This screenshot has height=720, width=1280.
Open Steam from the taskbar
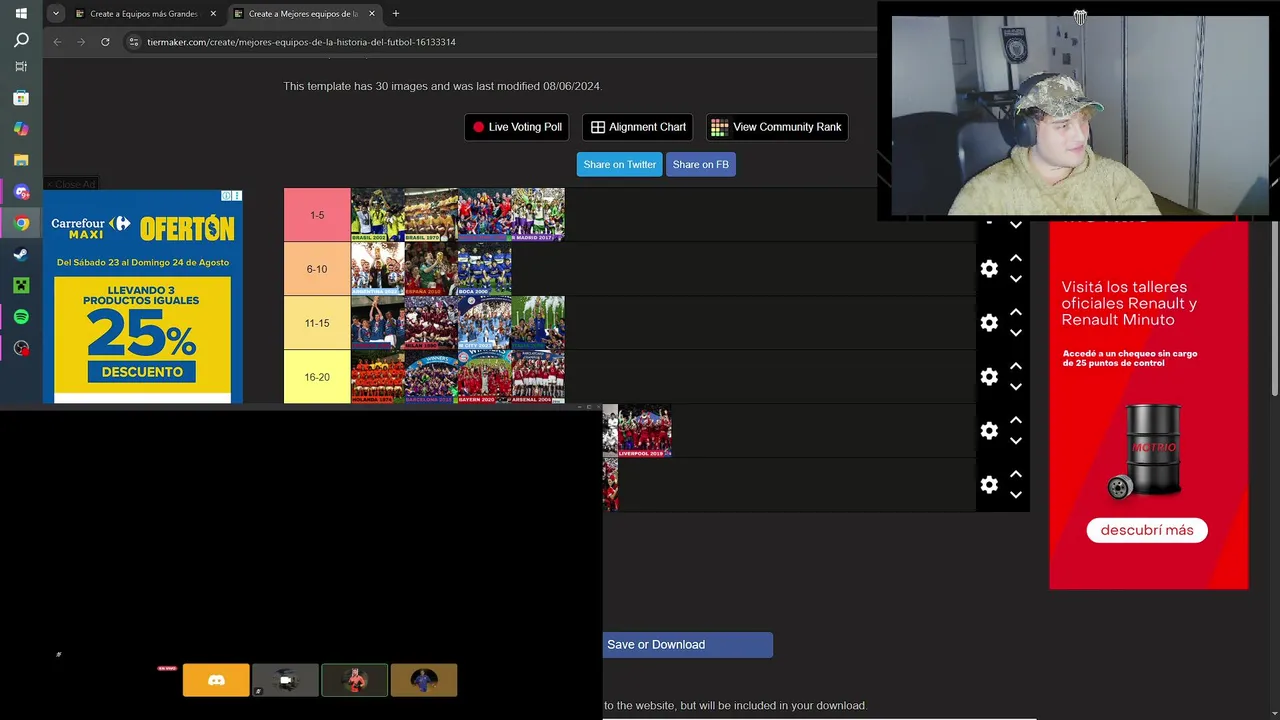coord(21,254)
